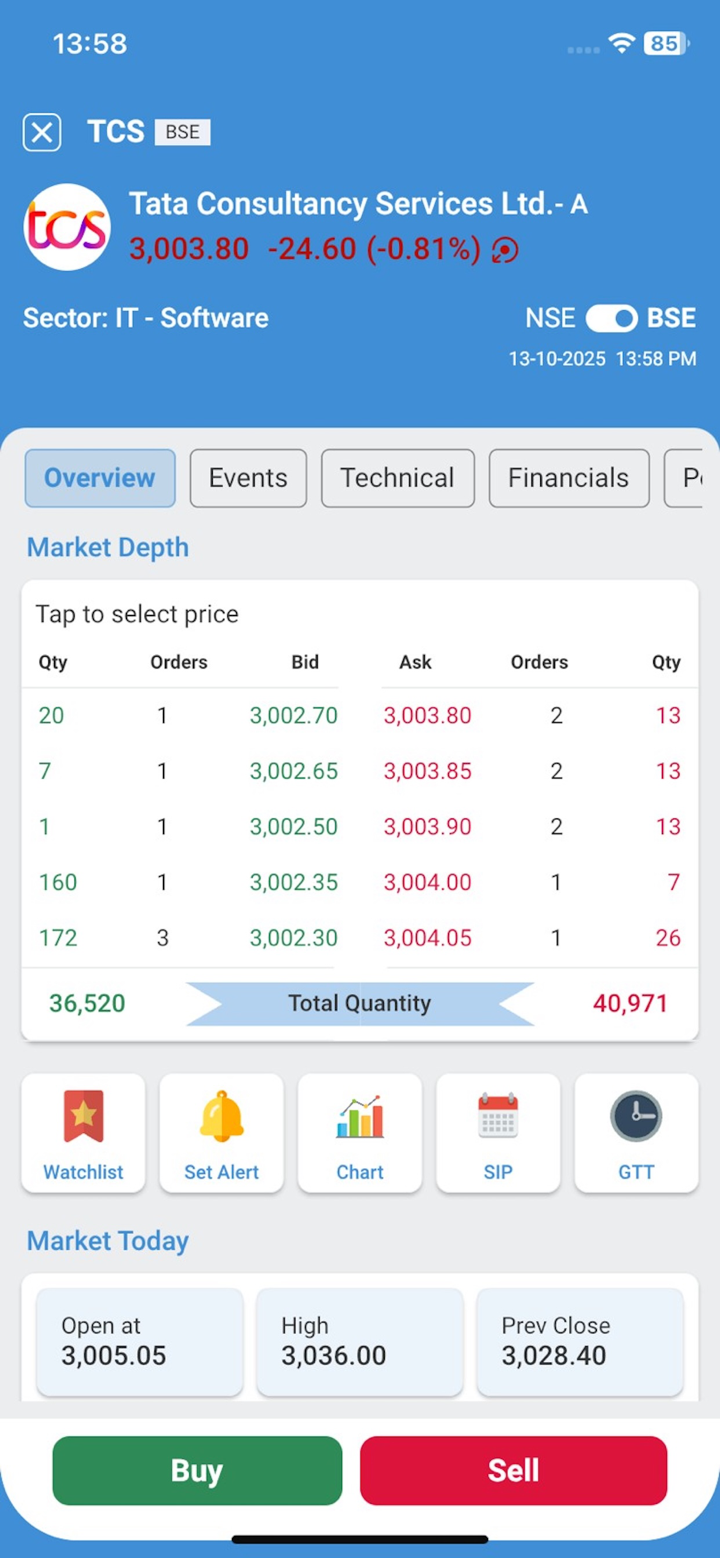Tap the price refresh icon
720x1558 pixels.
(x=505, y=249)
